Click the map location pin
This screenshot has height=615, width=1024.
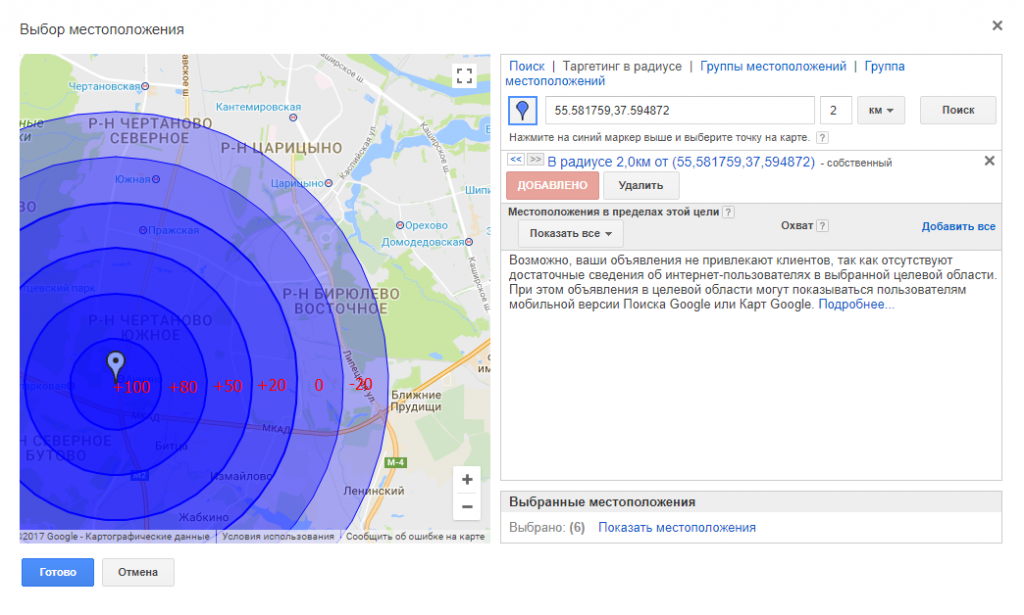point(116,366)
